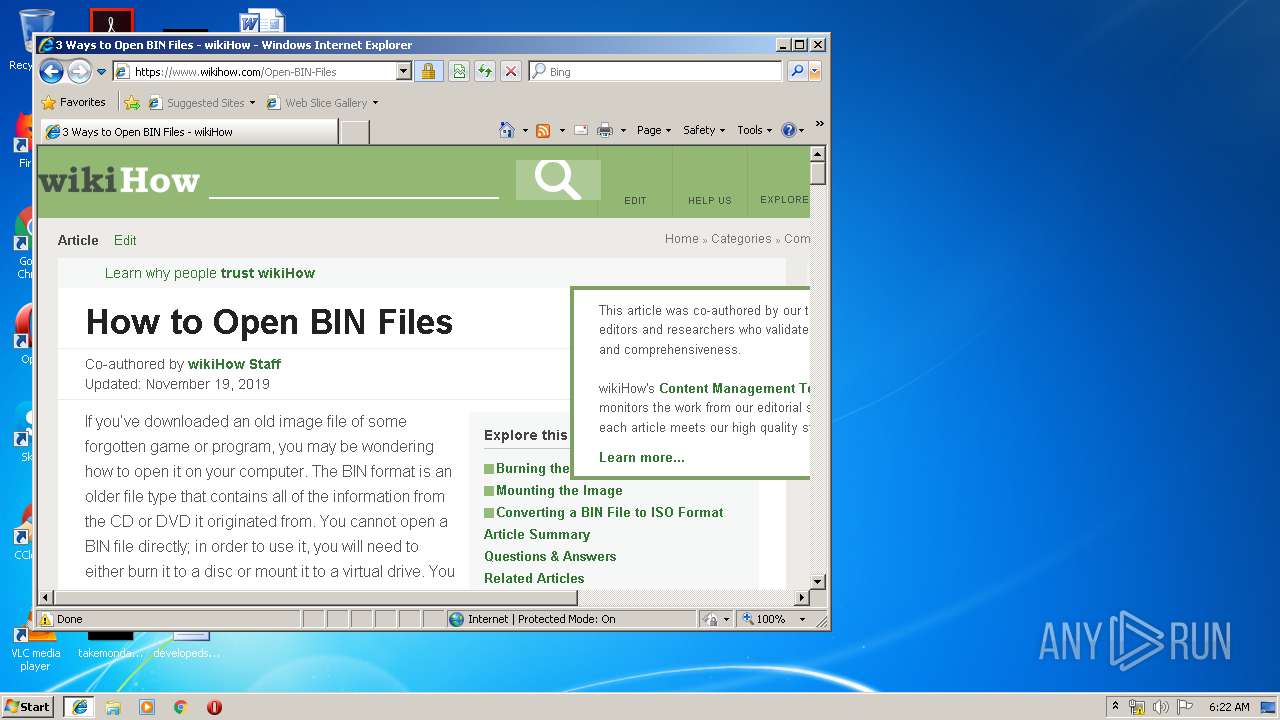Click the Categories breadcrumb link
Screen dimensions: 1280x720
tap(741, 239)
